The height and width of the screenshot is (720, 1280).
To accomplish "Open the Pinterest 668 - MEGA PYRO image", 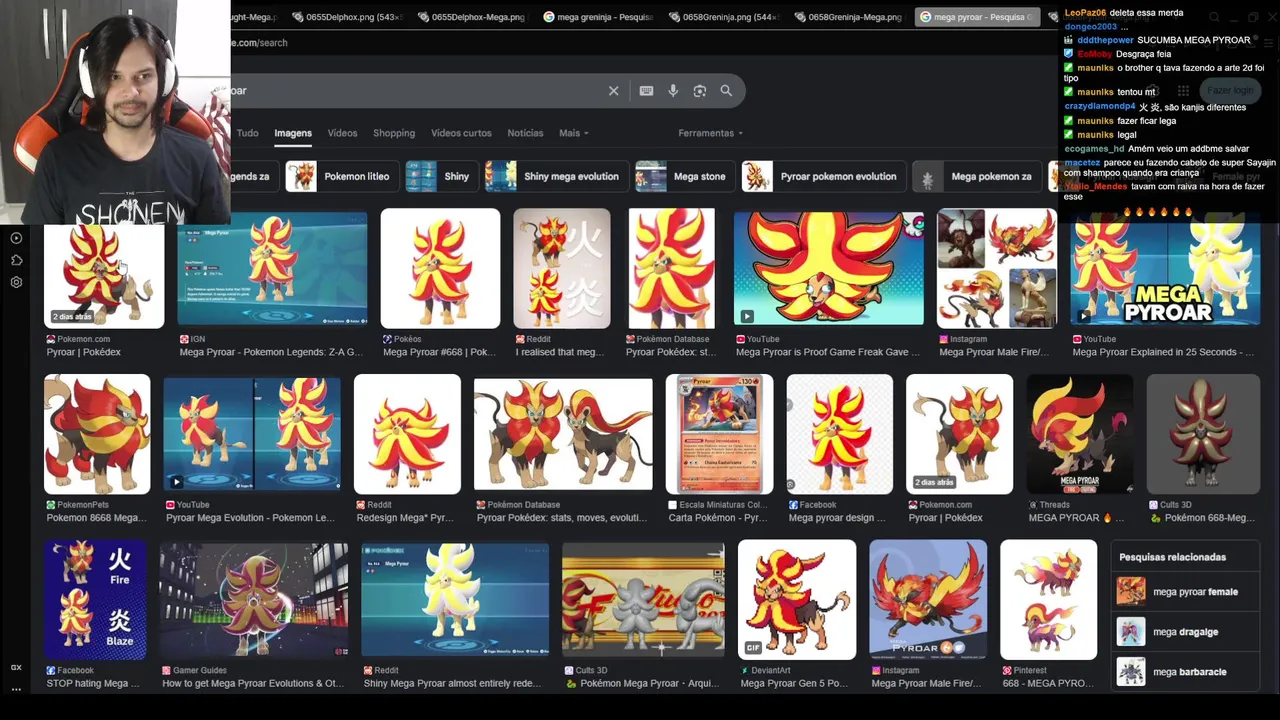I will [x=1048, y=600].
